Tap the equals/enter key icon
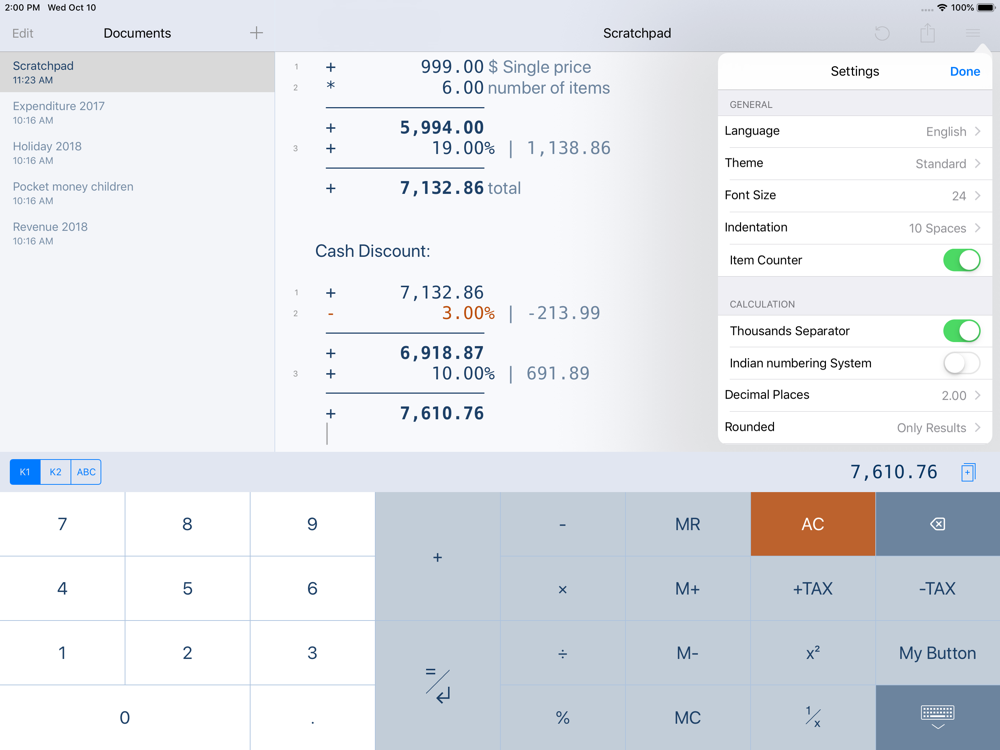 (438, 686)
